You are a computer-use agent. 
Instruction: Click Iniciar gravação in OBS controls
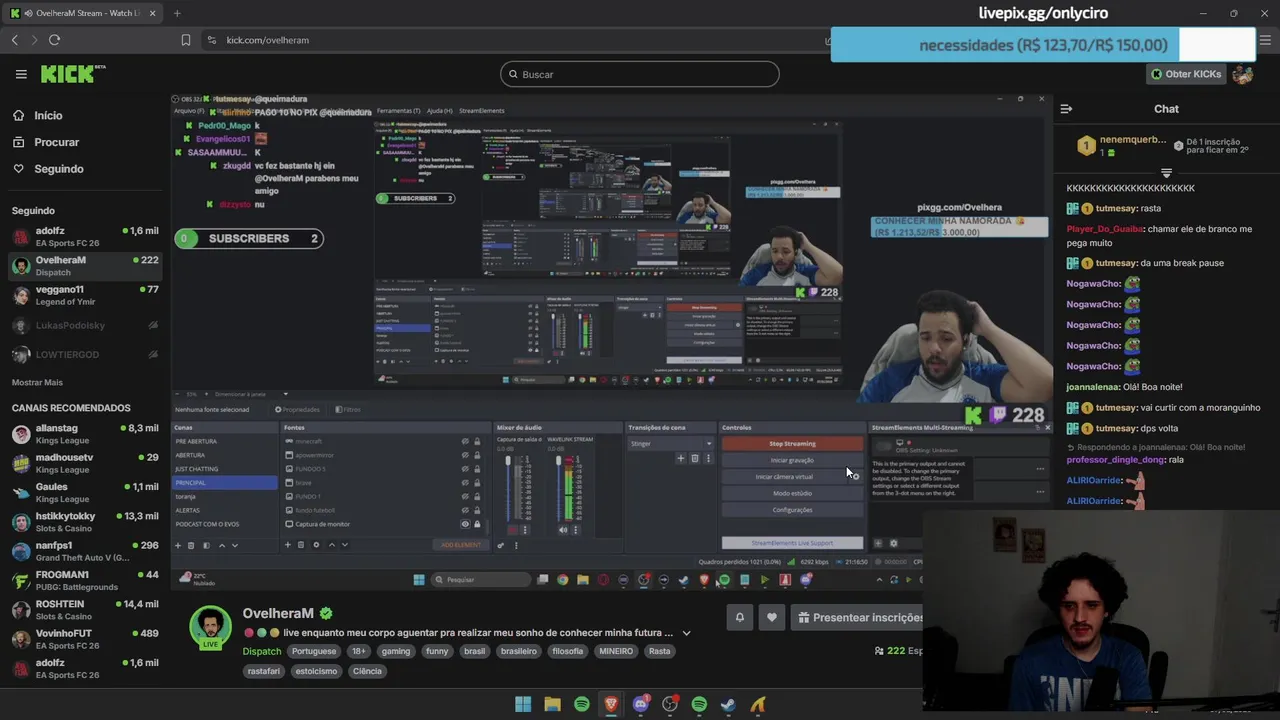pos(792,460)
